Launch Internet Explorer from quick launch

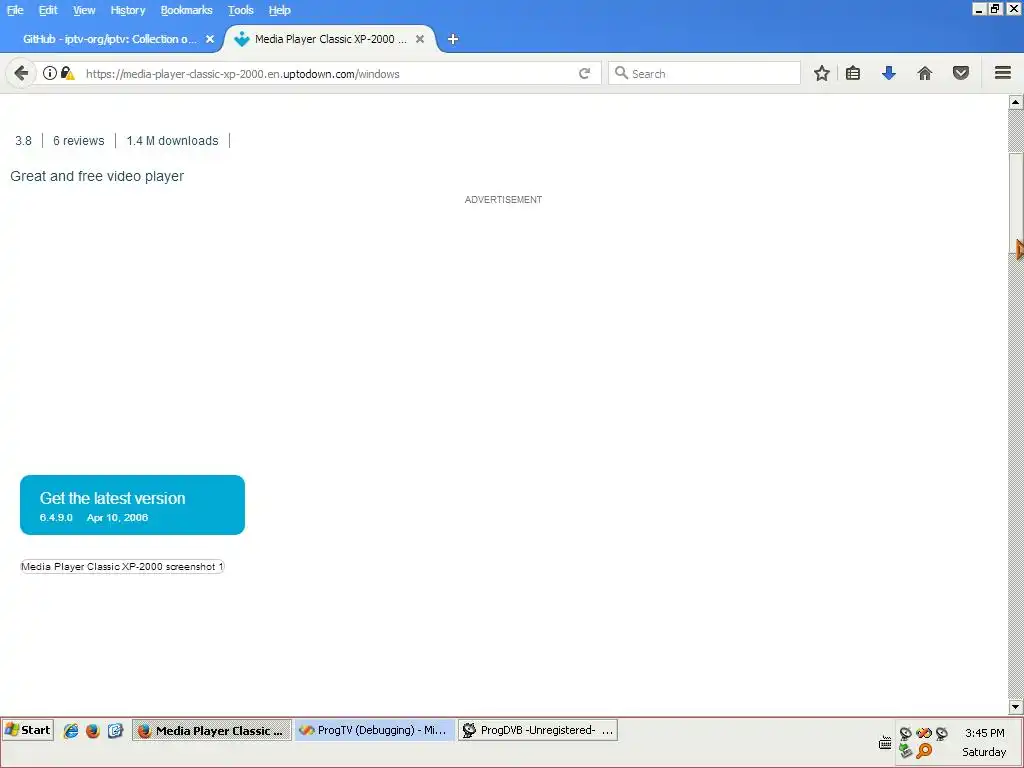(71, 731)
